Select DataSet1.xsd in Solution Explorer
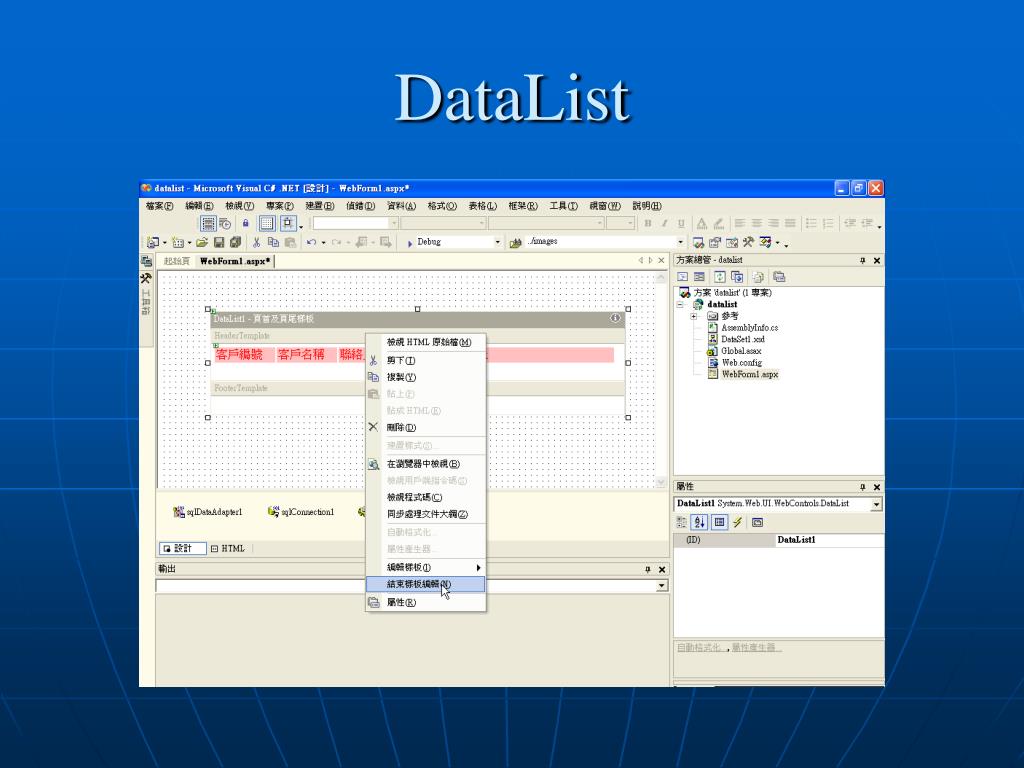Image resolution: width=1024 pixels, height=768 pixels. tap(743, 340)
